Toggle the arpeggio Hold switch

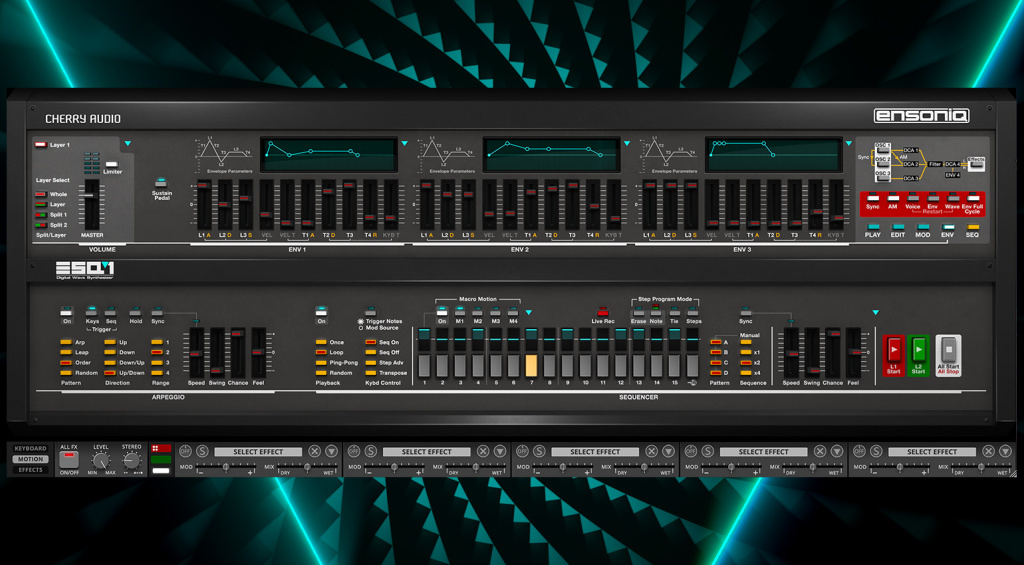(x=136, y=312)
